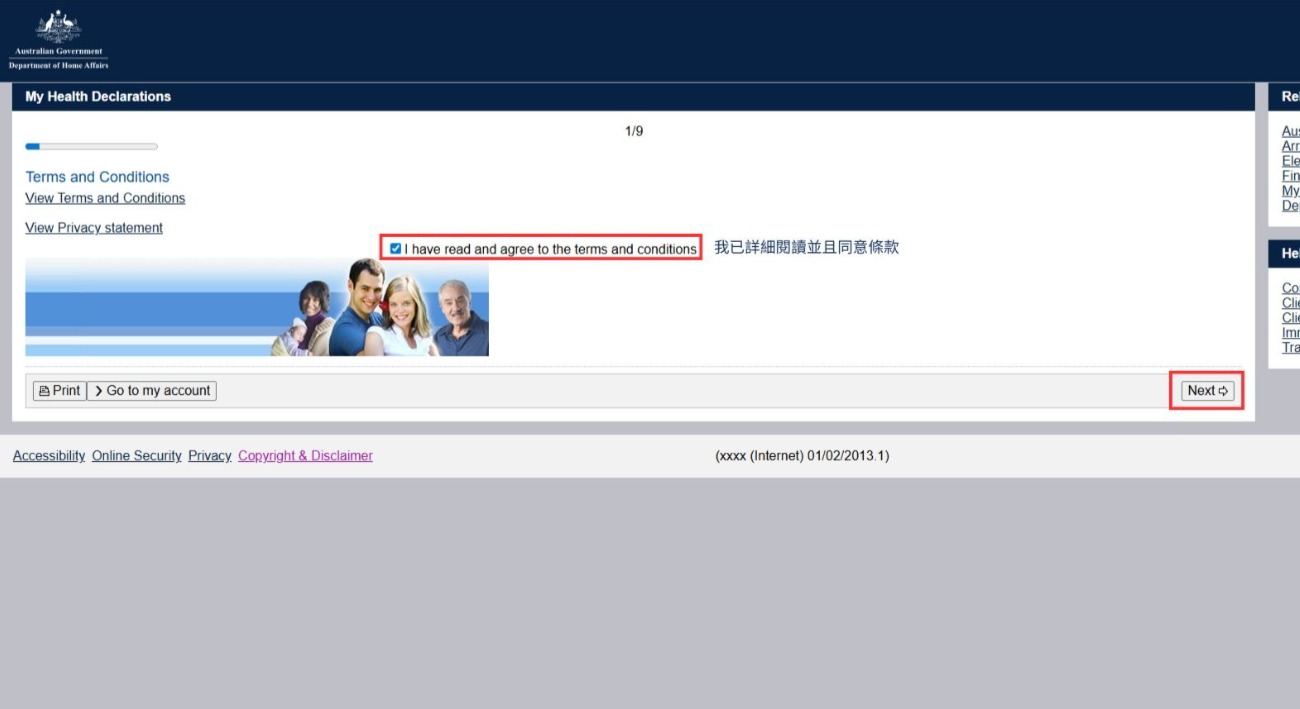1300x709 pixels.
Task: Click the Terms and Conditions heading
Action: click(97, 177)
